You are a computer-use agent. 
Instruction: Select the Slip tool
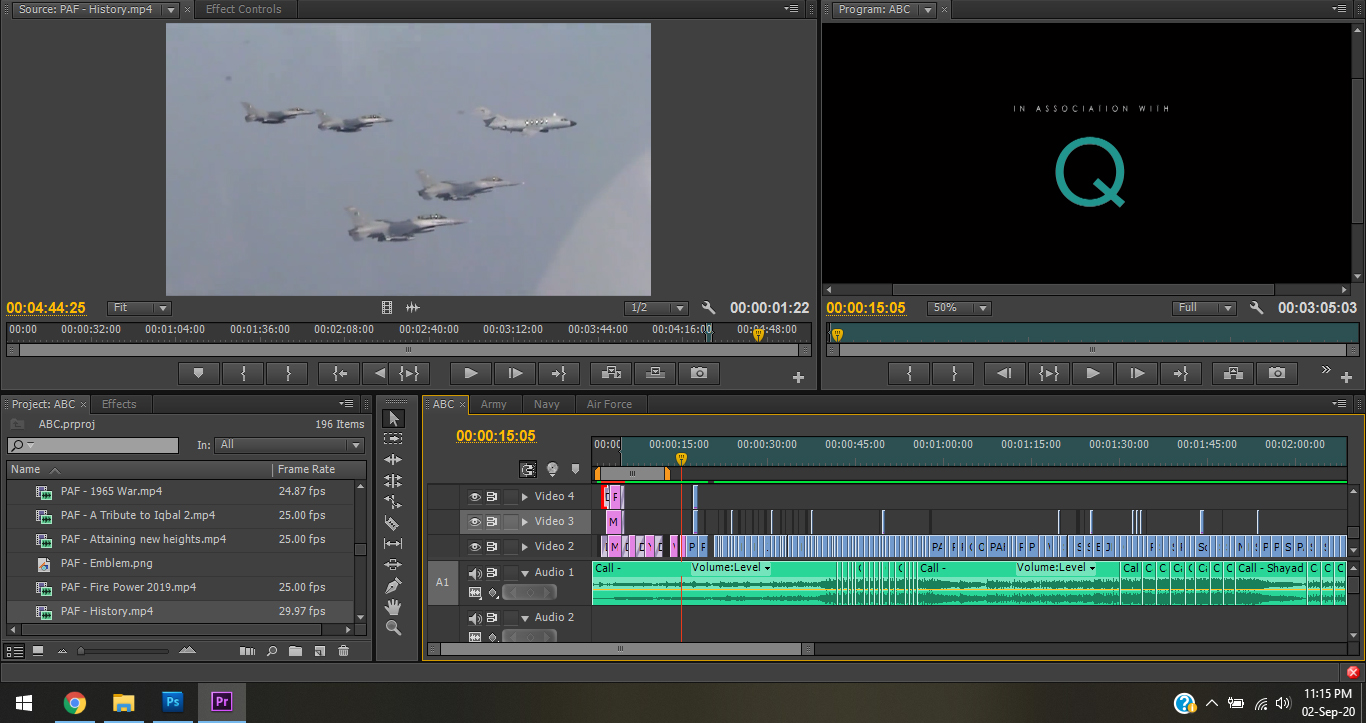point(393,544)
